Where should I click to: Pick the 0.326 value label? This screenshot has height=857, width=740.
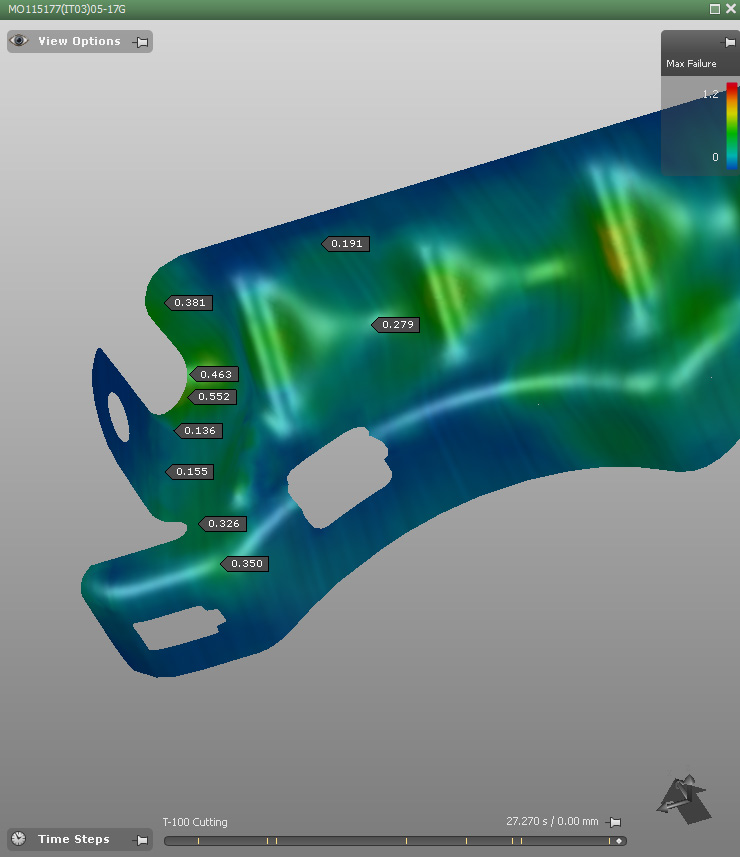tap(223, 524)
